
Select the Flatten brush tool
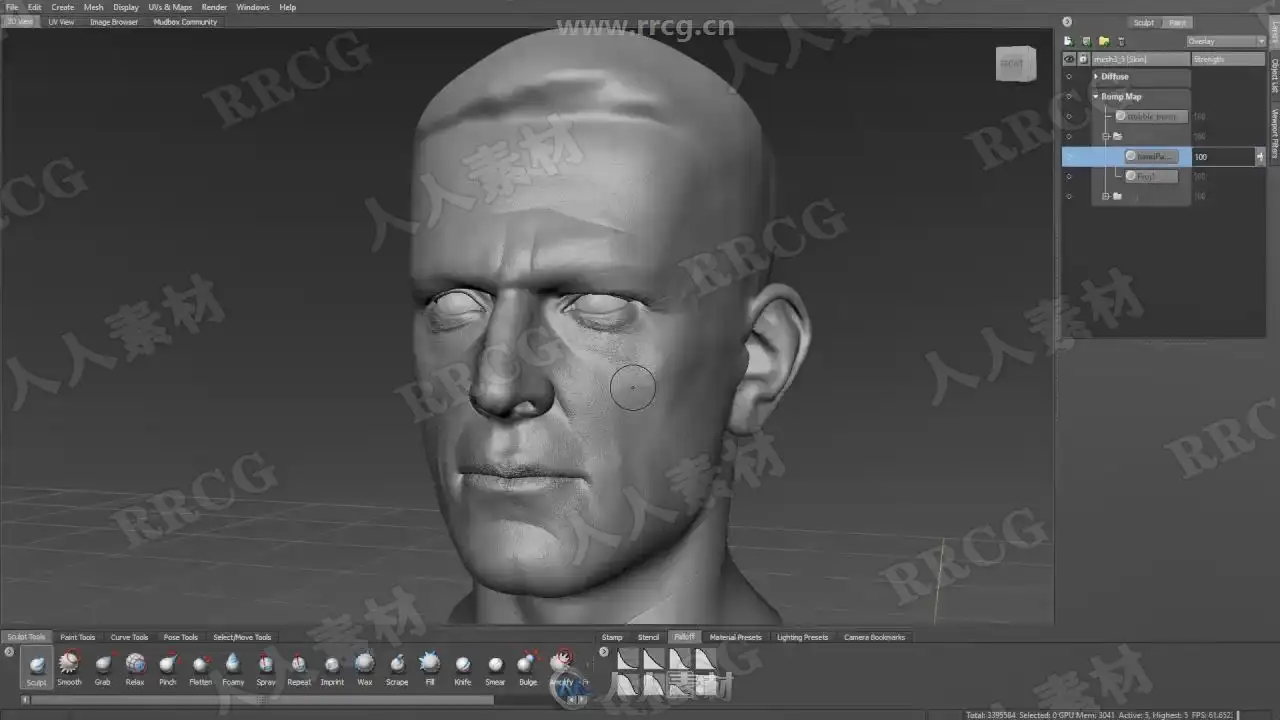tap(200, 667)
